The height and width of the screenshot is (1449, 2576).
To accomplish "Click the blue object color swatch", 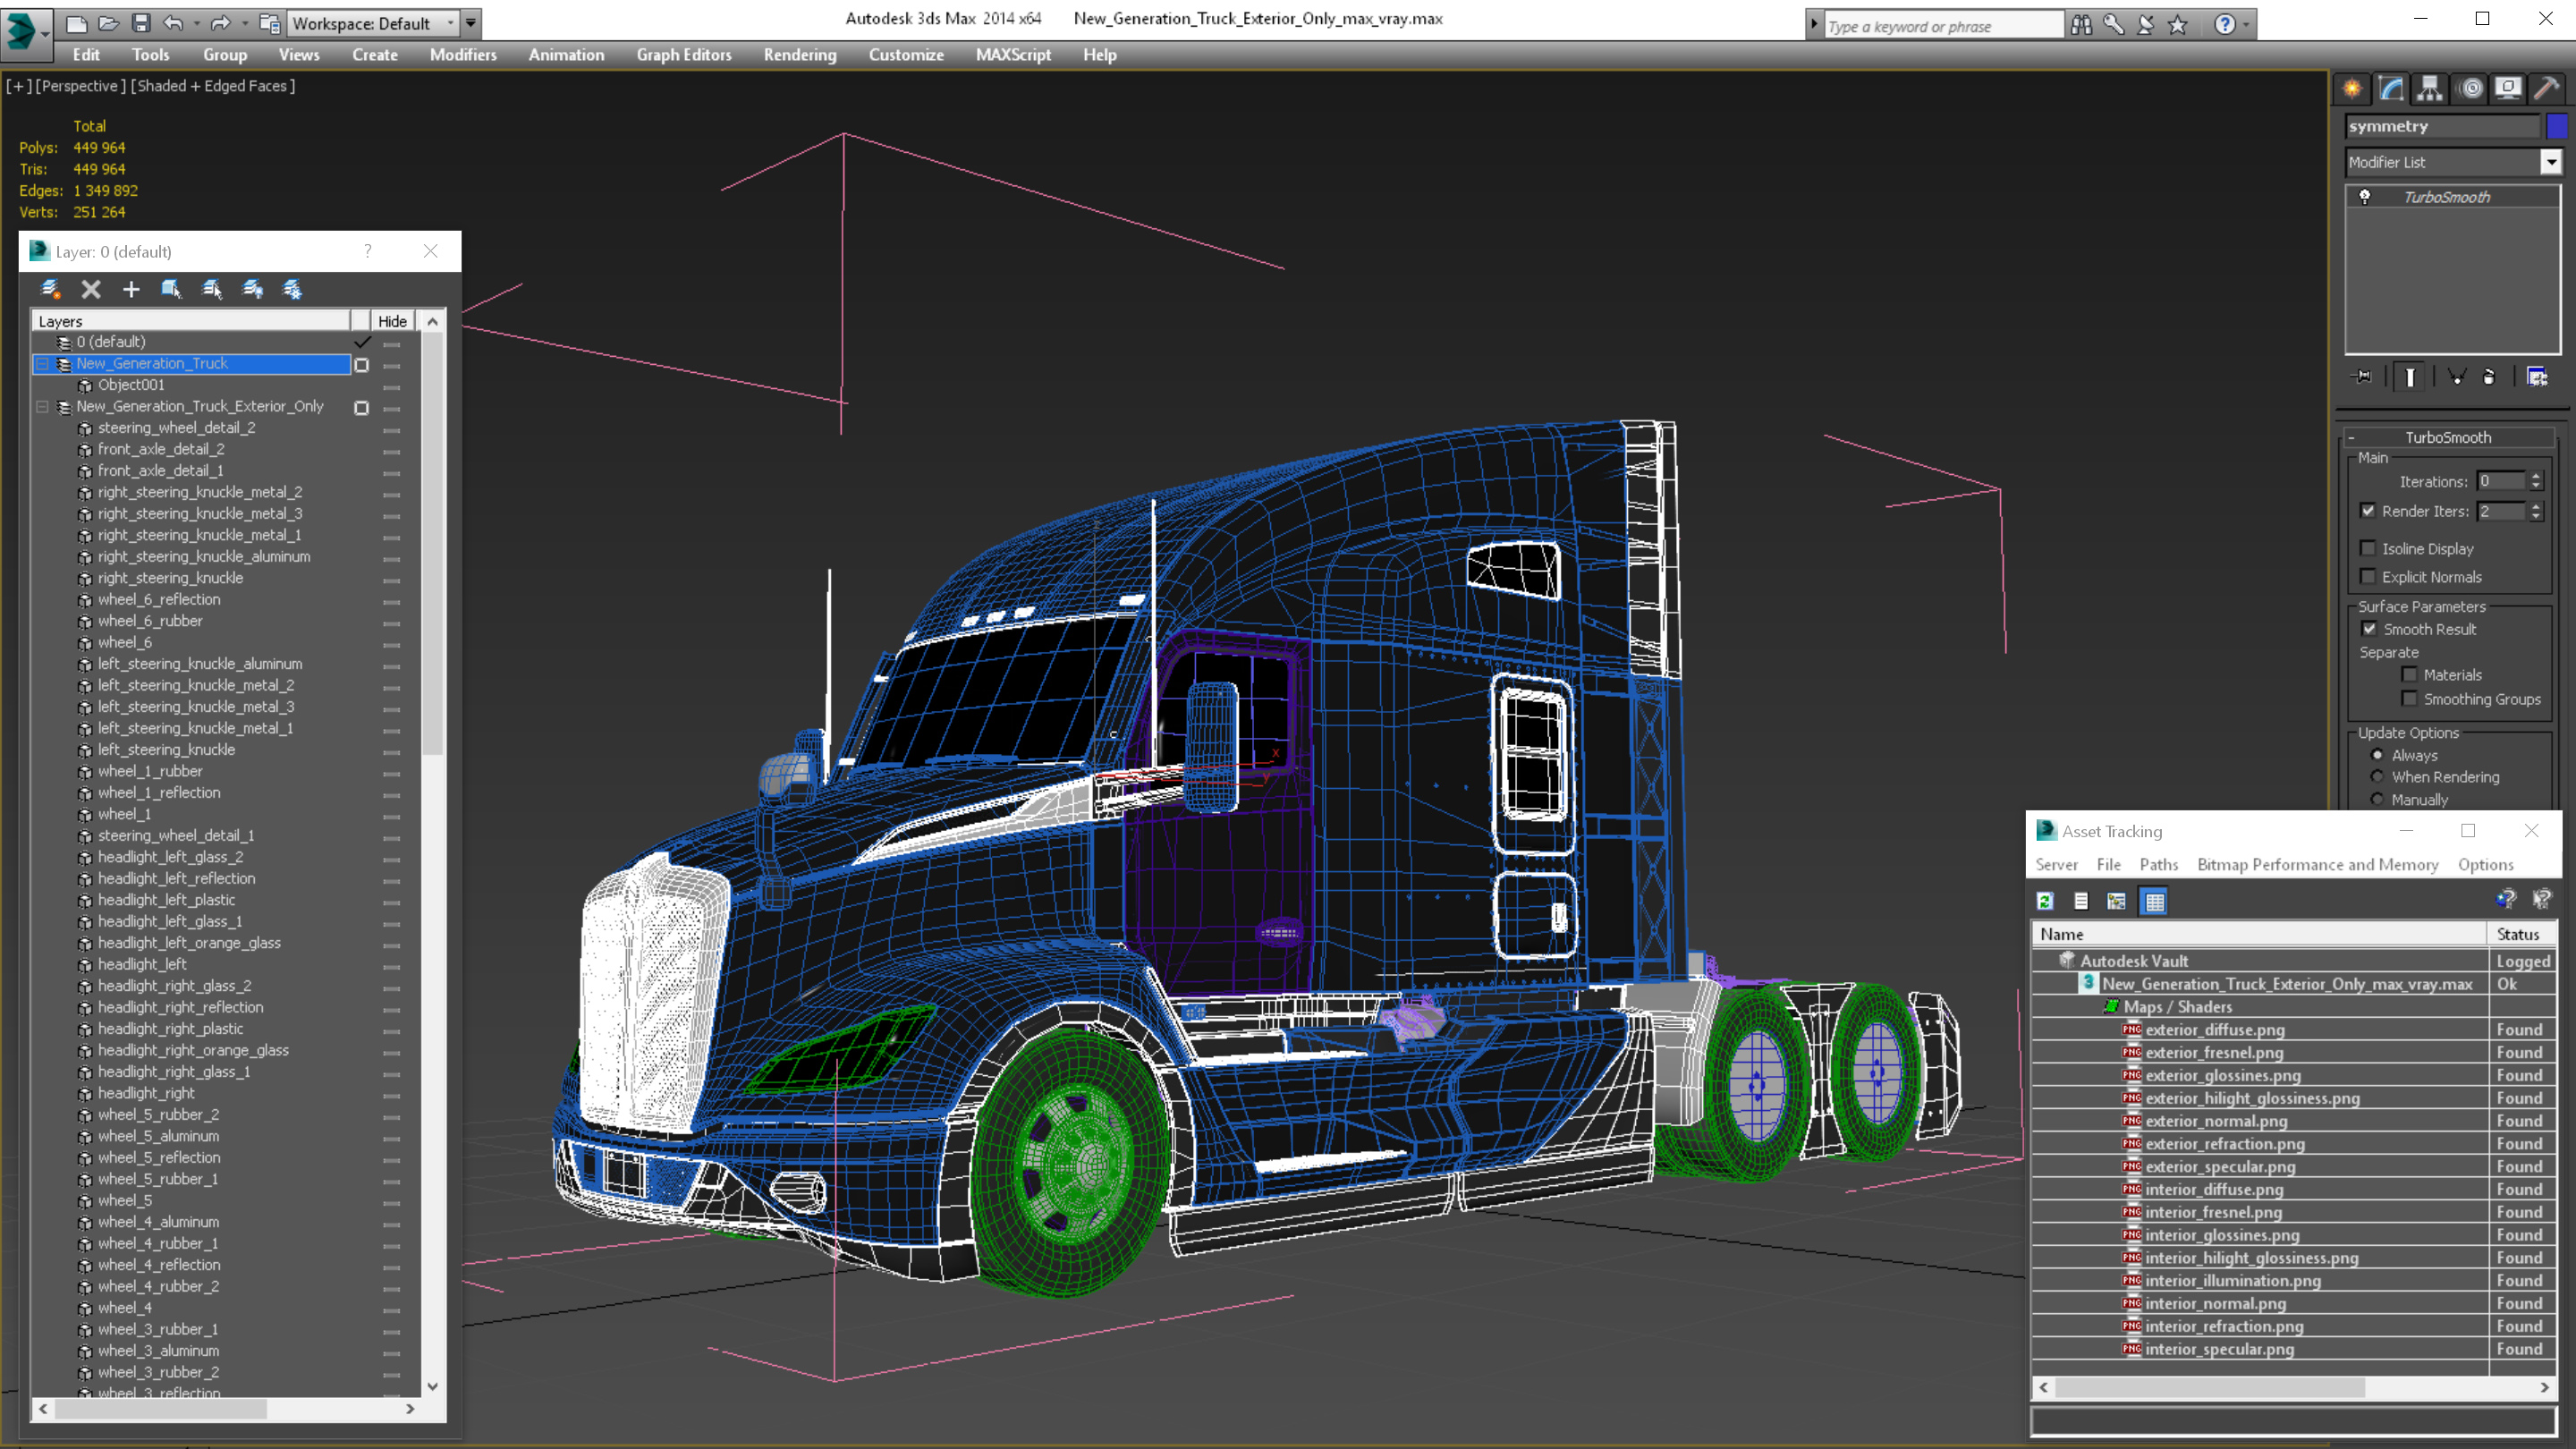I will (x=2557, y=126).
